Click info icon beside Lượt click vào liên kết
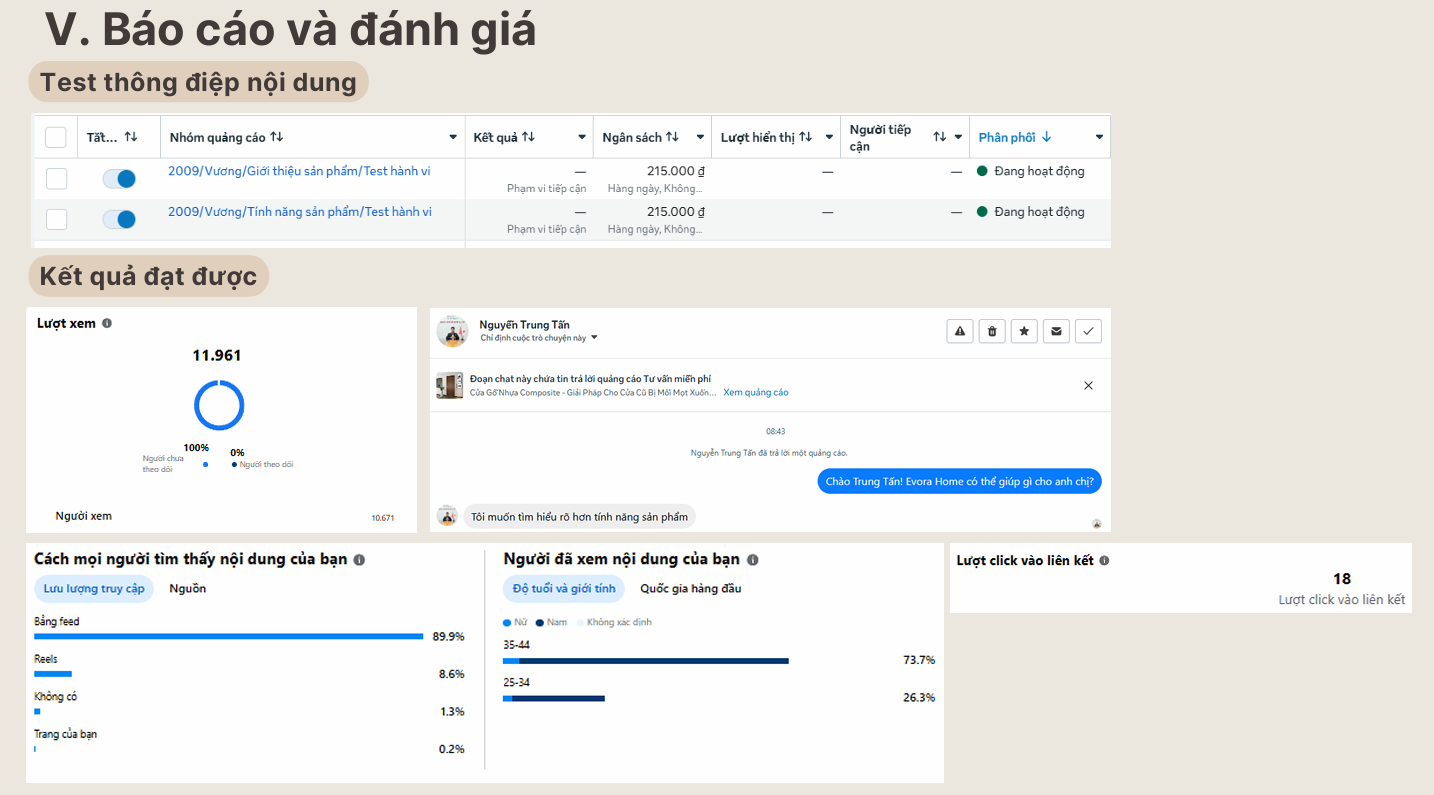 pos(1104,561)
